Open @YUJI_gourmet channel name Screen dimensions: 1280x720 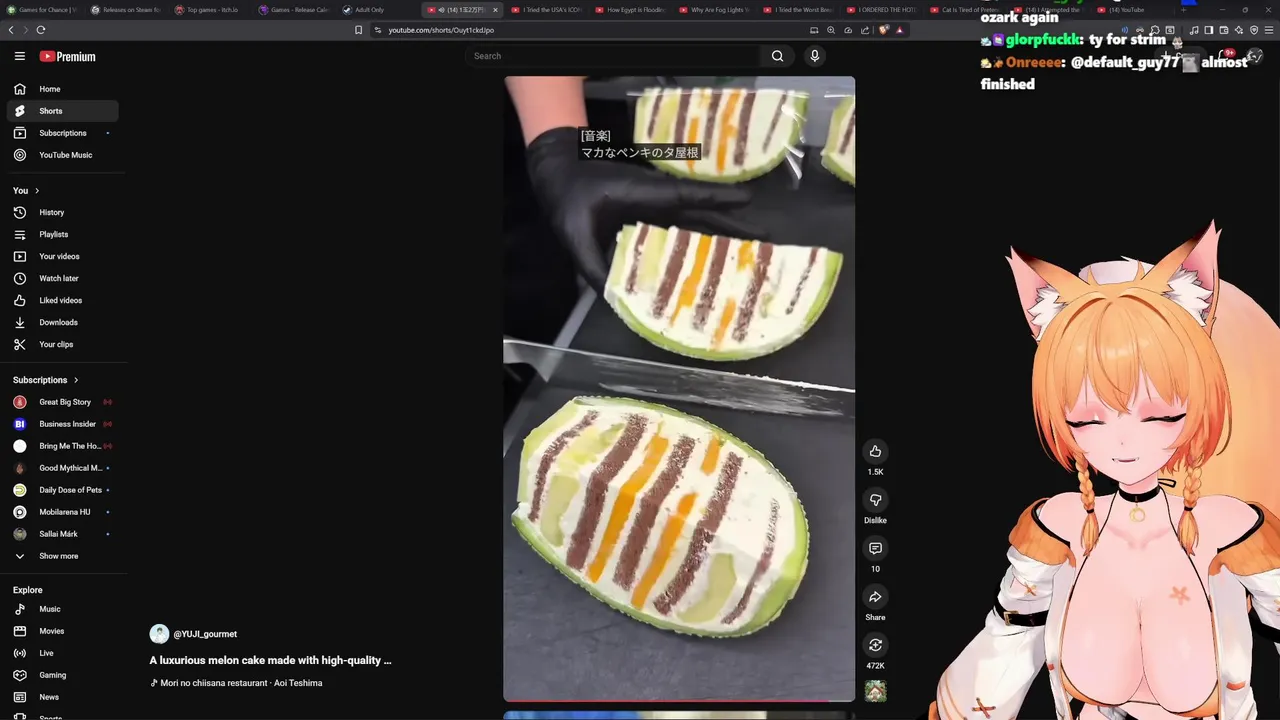[205, 634]
